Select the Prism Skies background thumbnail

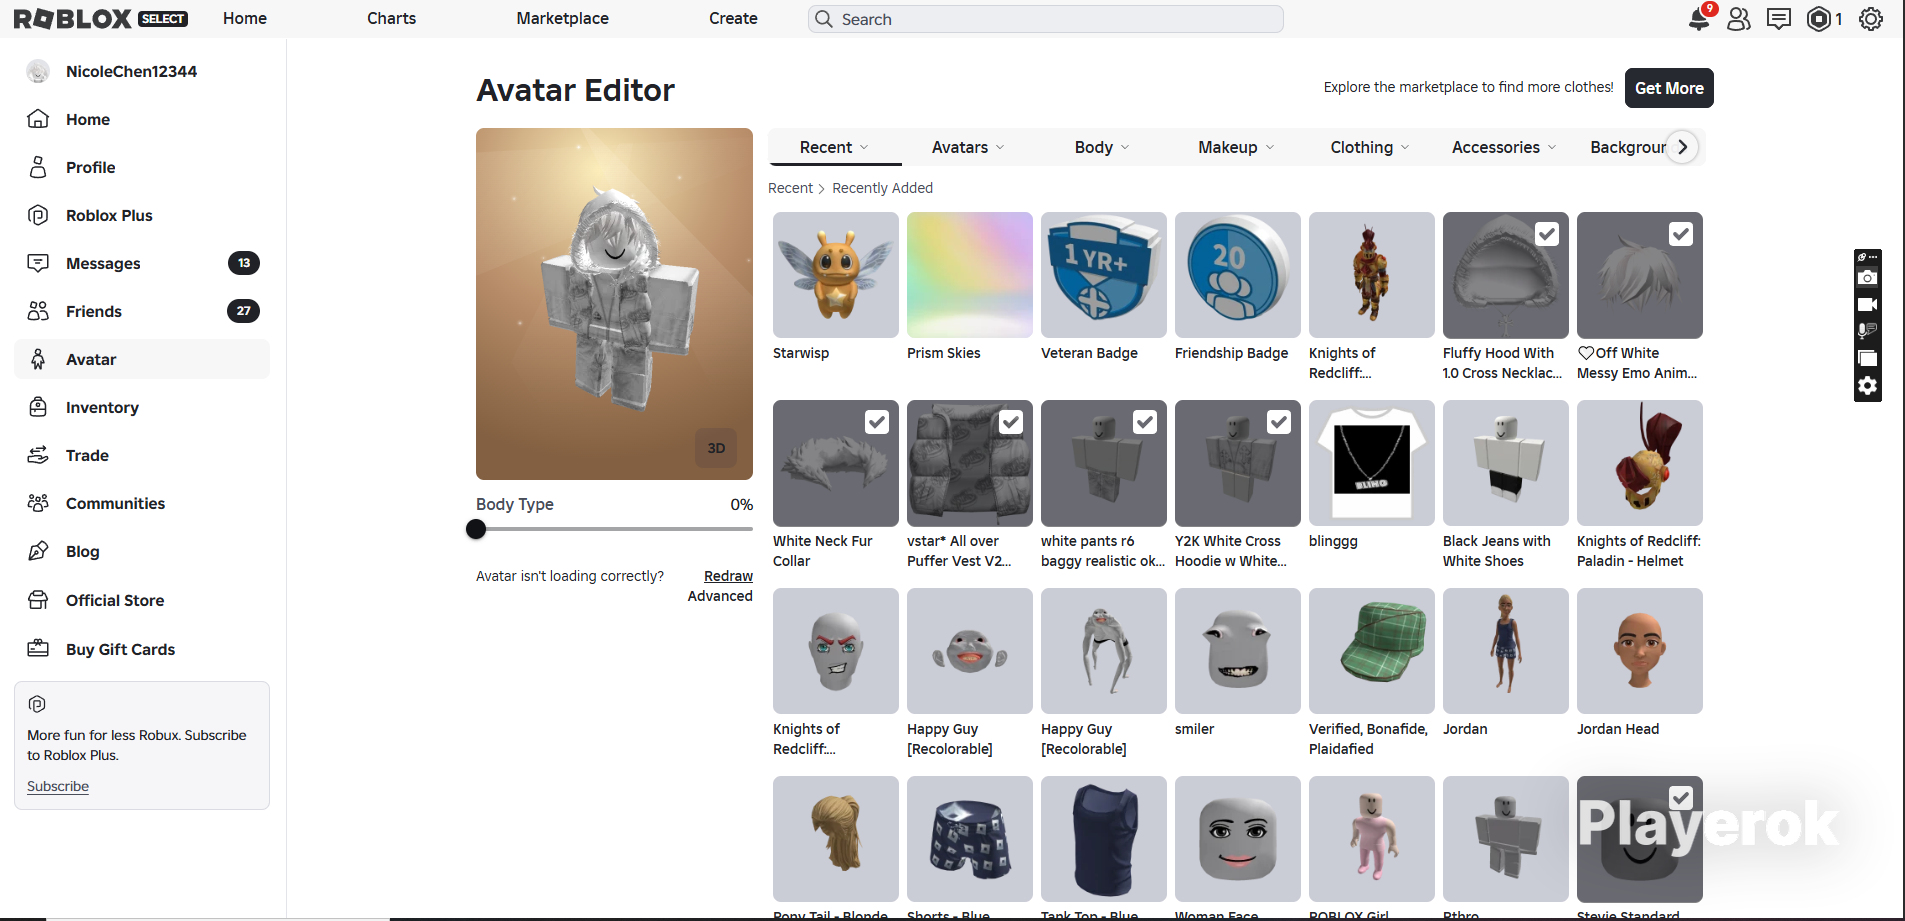[970, 275]
